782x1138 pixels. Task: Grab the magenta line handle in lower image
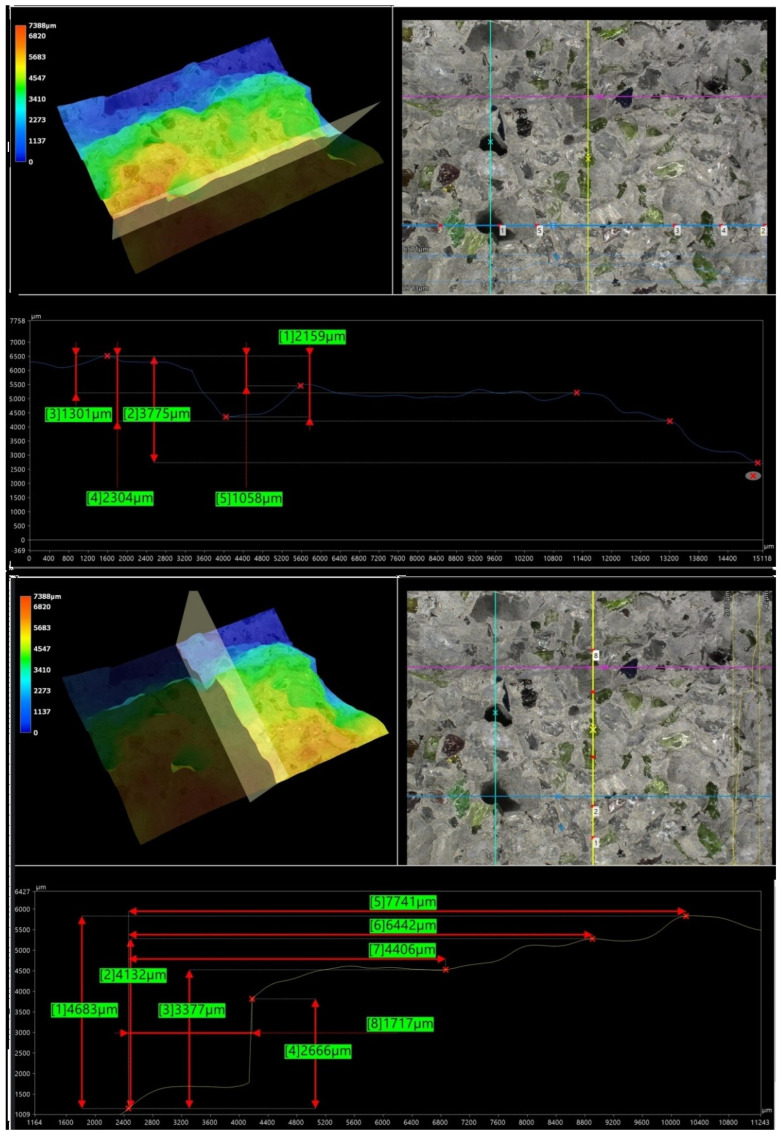coord(604,668)
